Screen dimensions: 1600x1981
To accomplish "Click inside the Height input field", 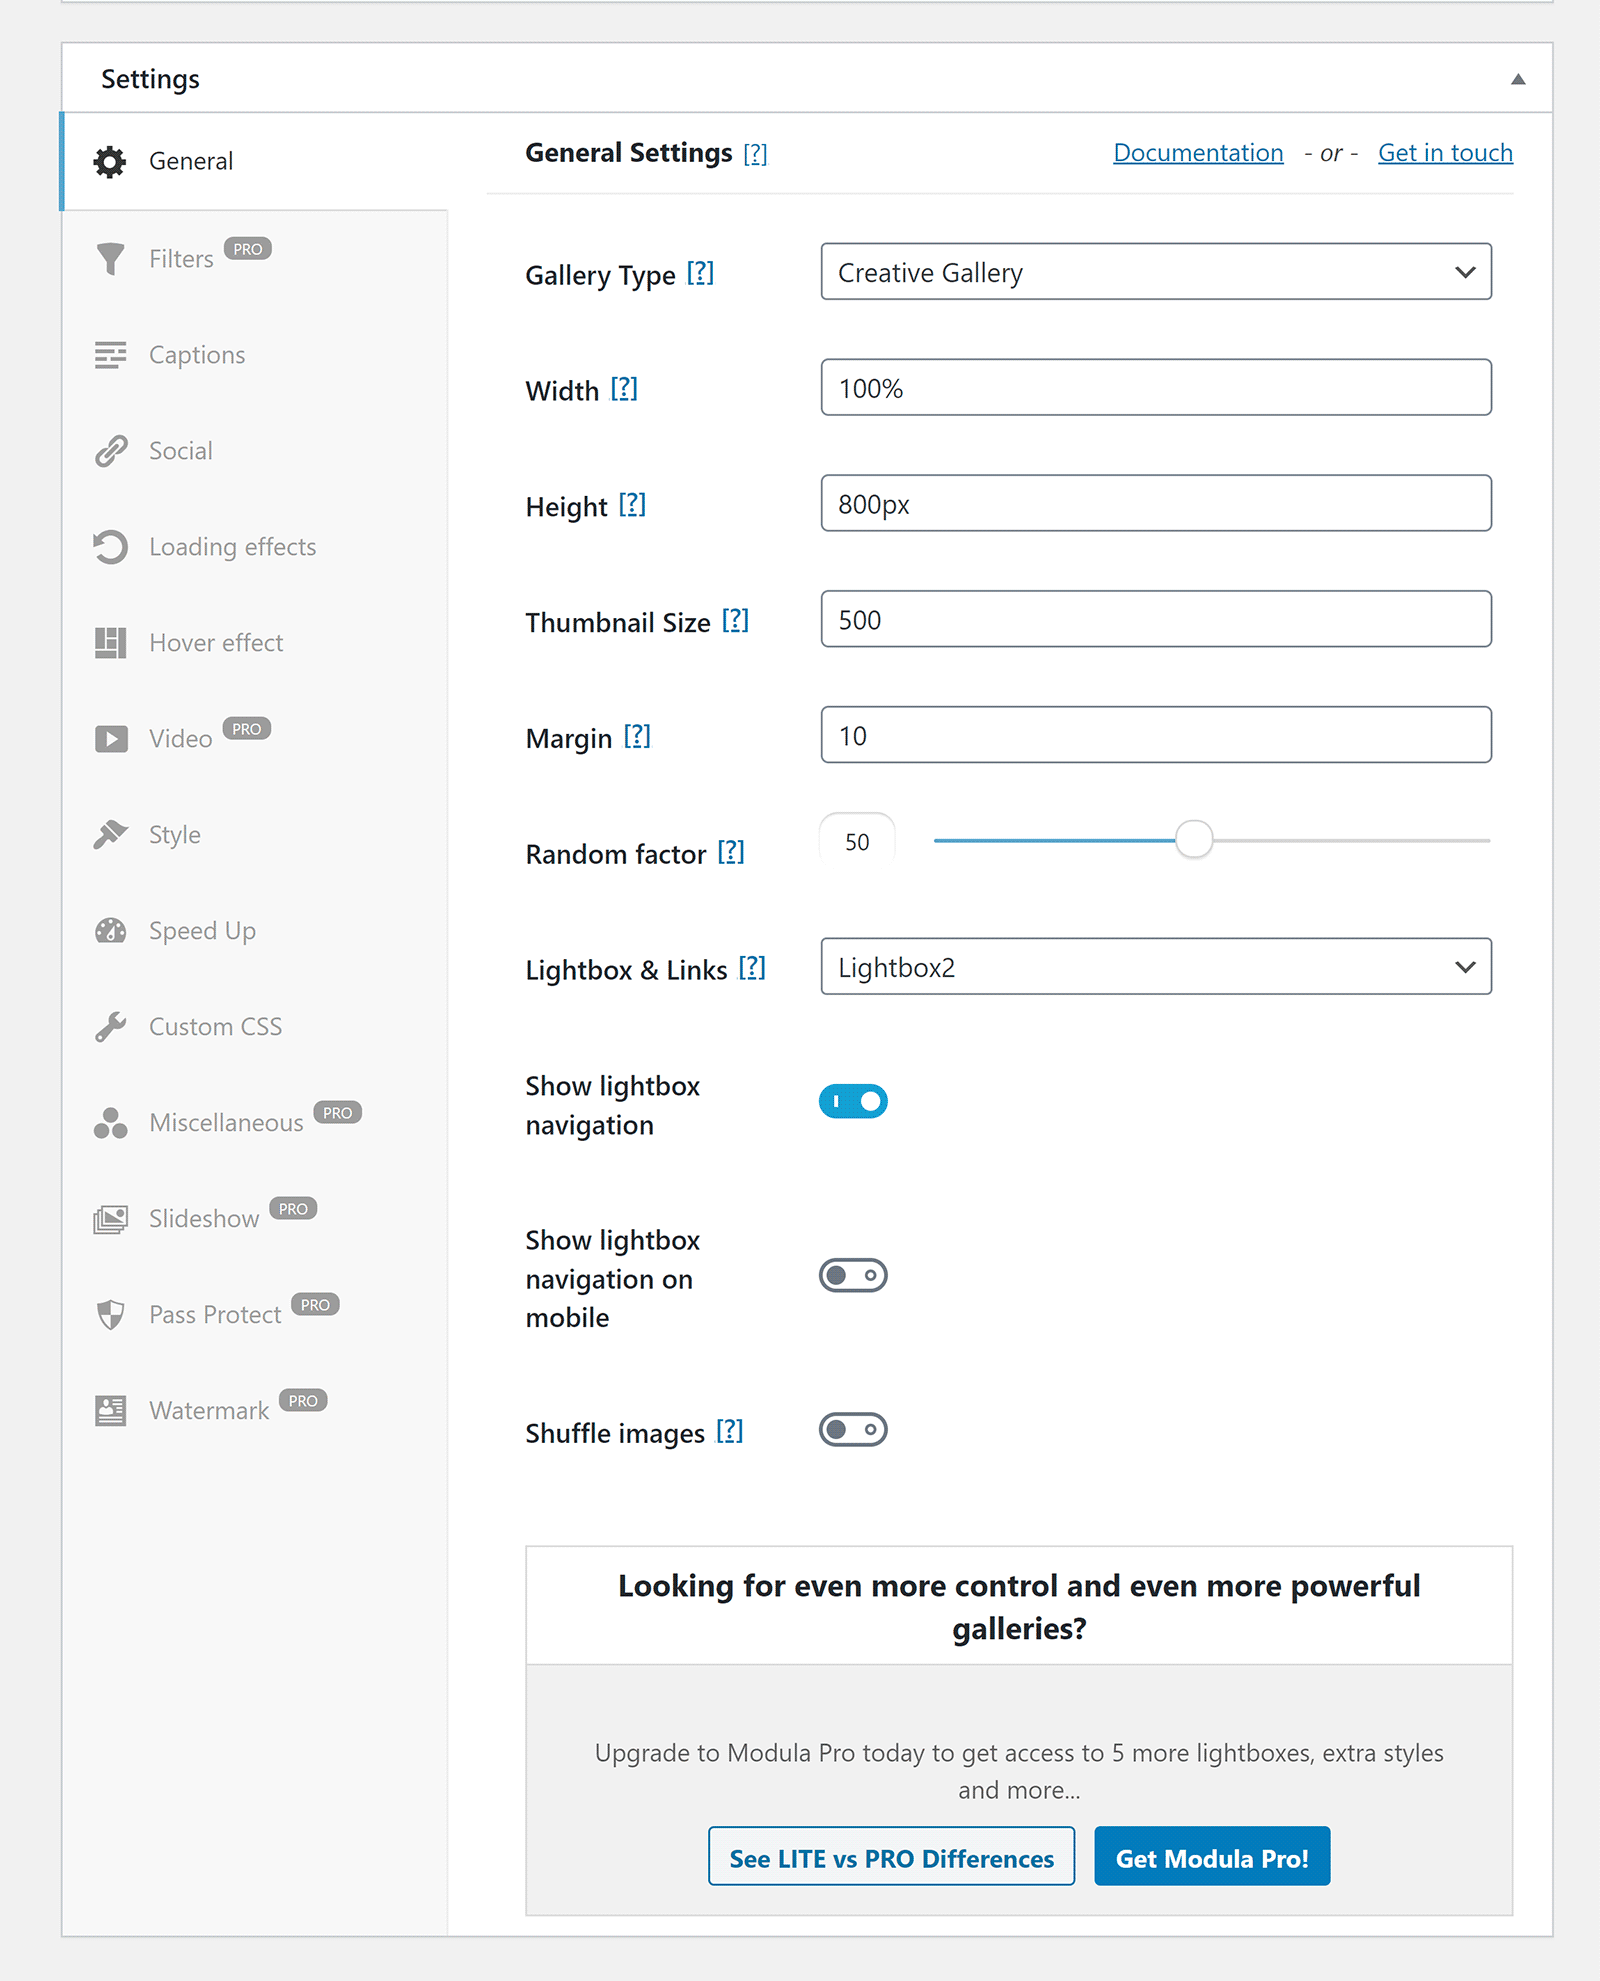I will coord(1156,503).
